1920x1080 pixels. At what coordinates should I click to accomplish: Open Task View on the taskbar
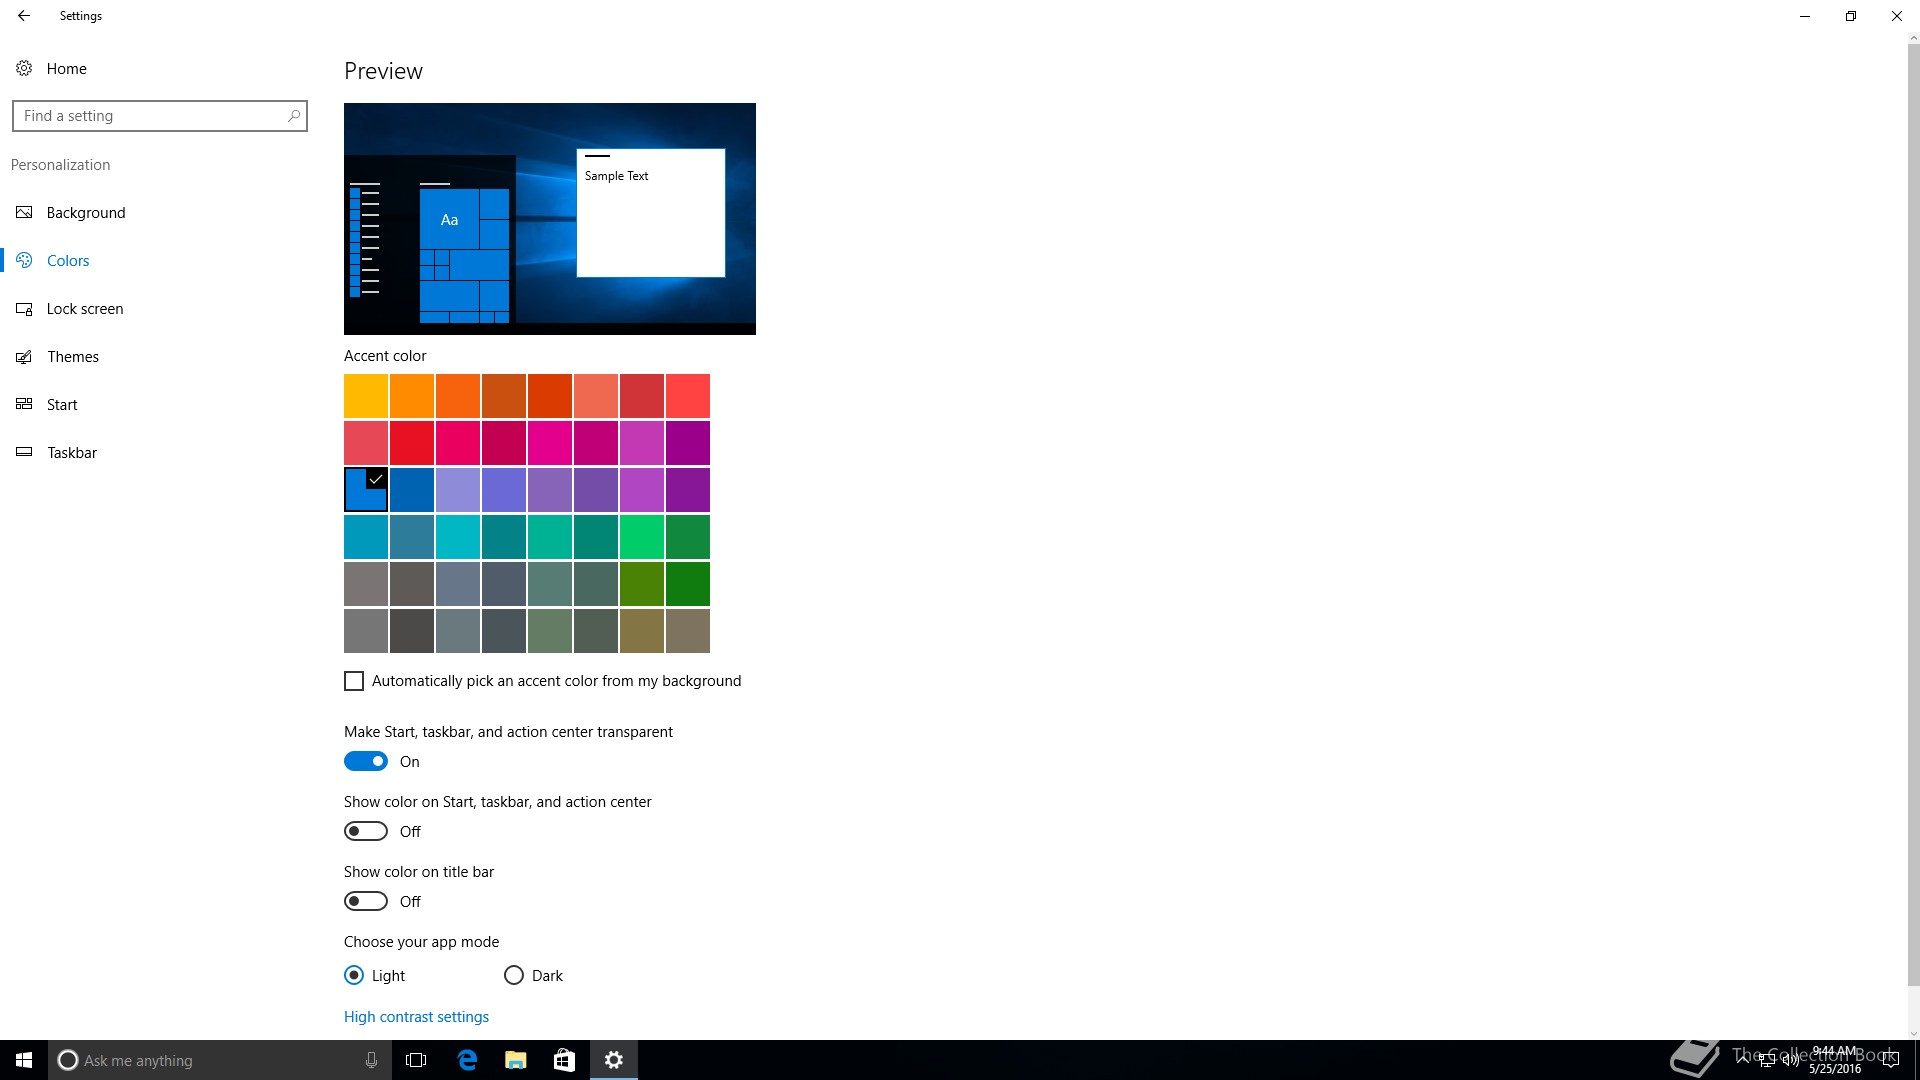point(416,1060)
